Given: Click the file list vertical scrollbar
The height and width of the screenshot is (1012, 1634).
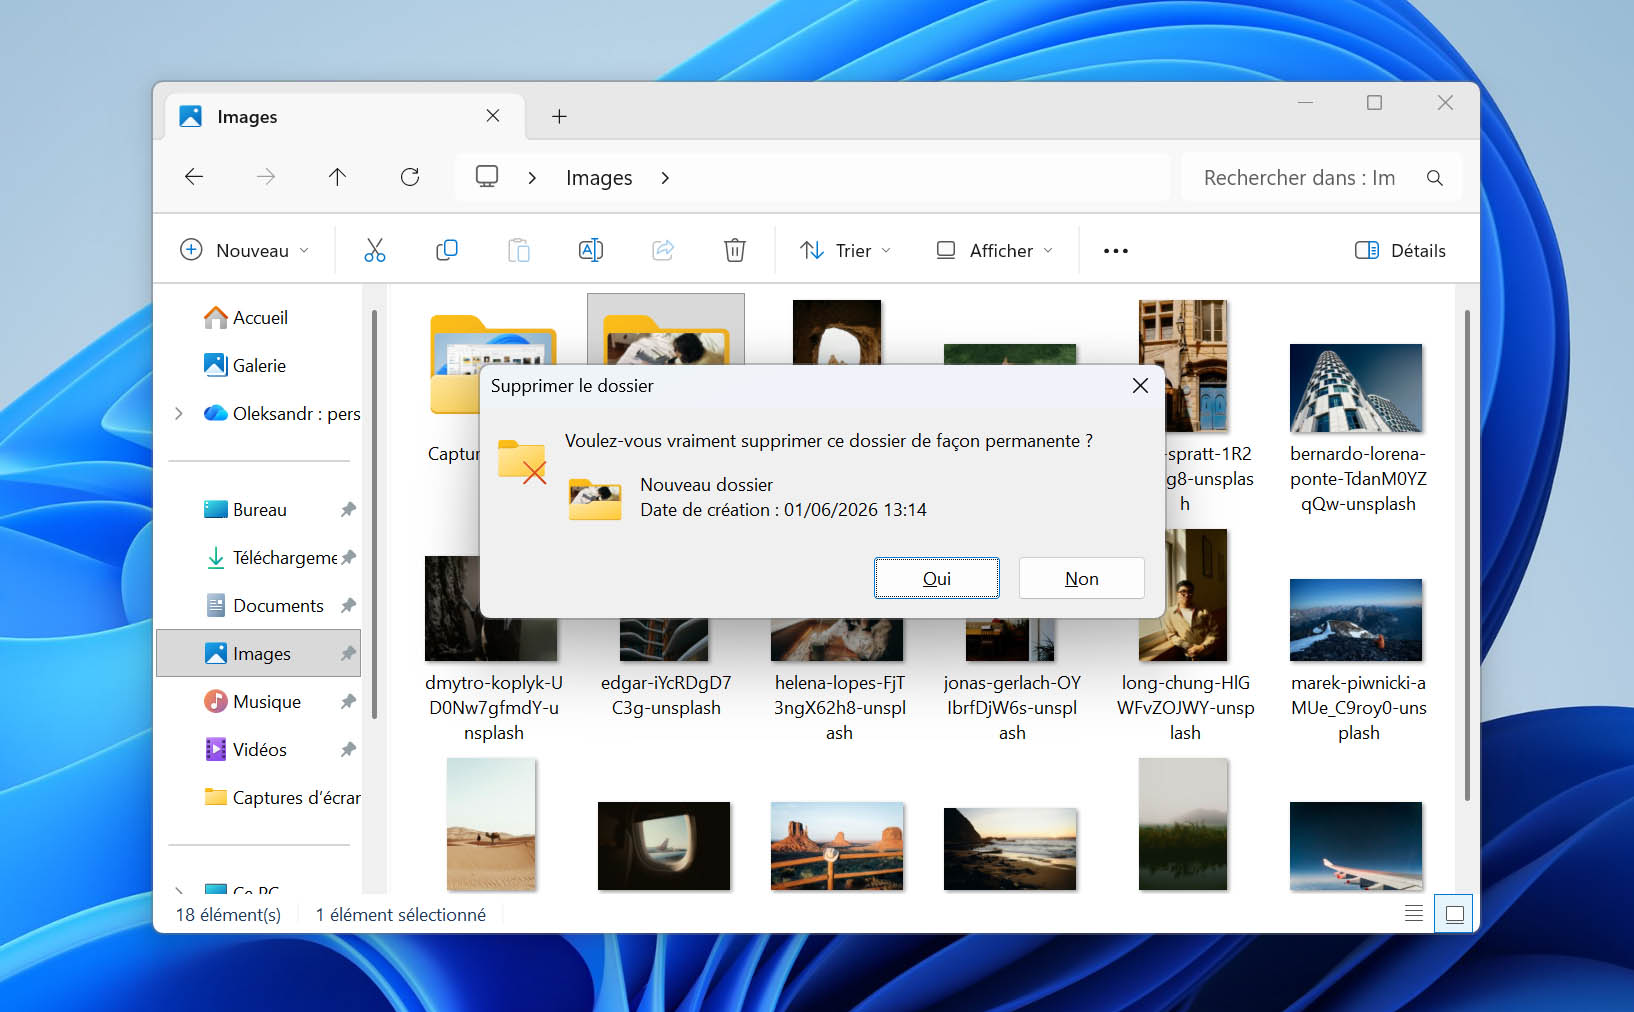Looking at the screenshot, I should click(1467, 555).
